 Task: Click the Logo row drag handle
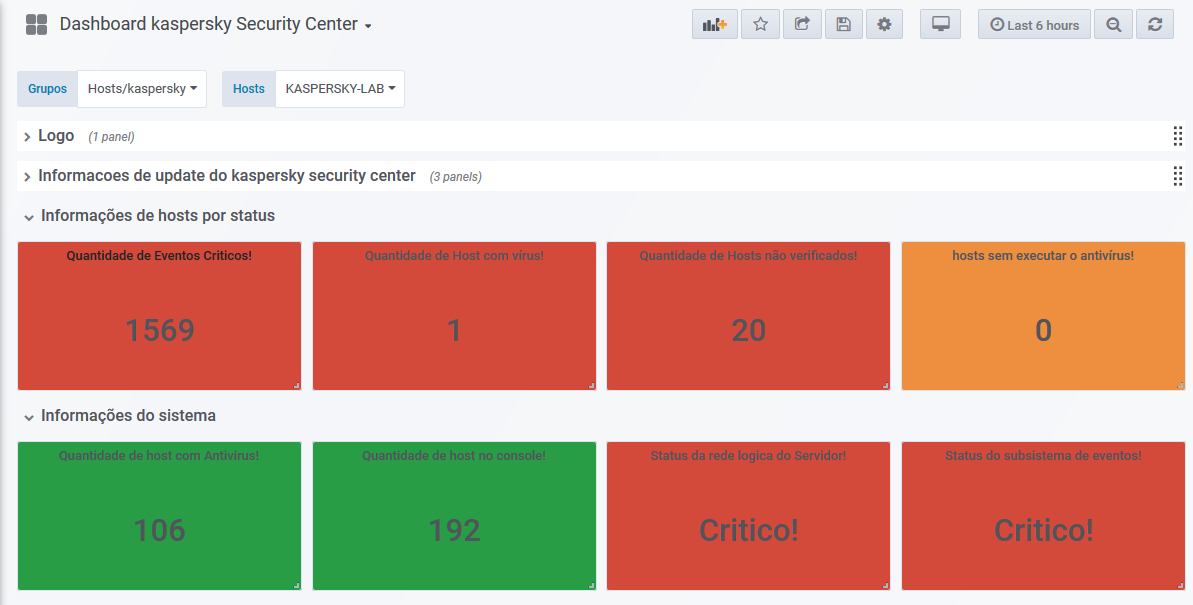click(x=1178, y=136)
